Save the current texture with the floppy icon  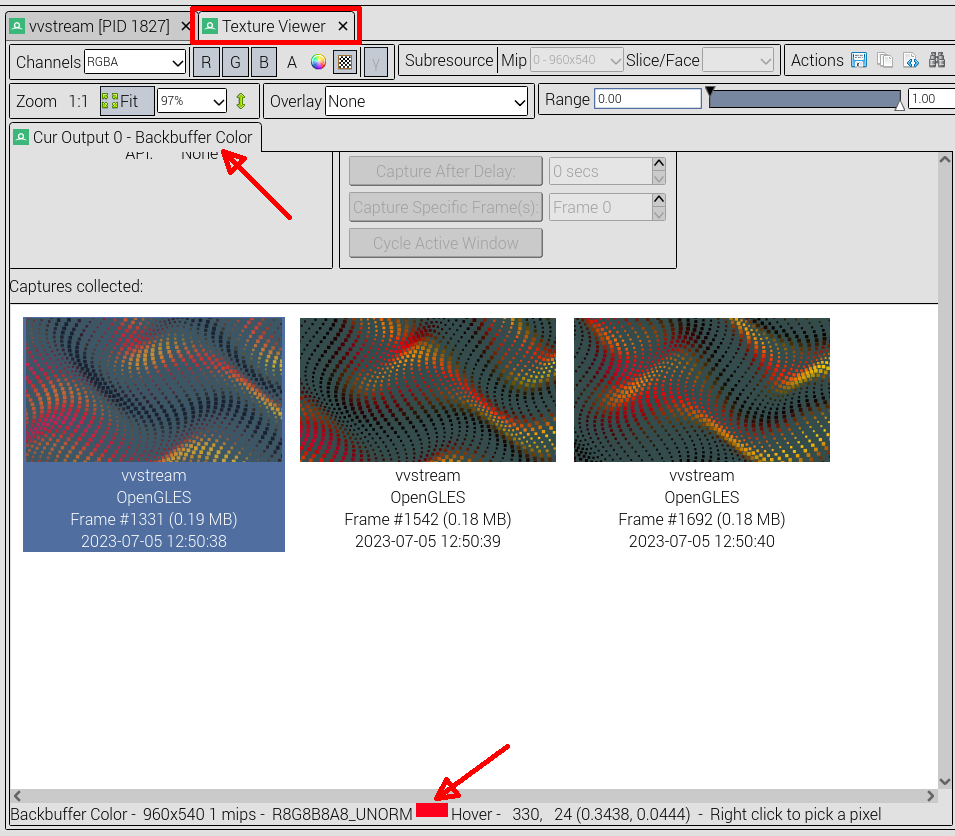point(859,60)
